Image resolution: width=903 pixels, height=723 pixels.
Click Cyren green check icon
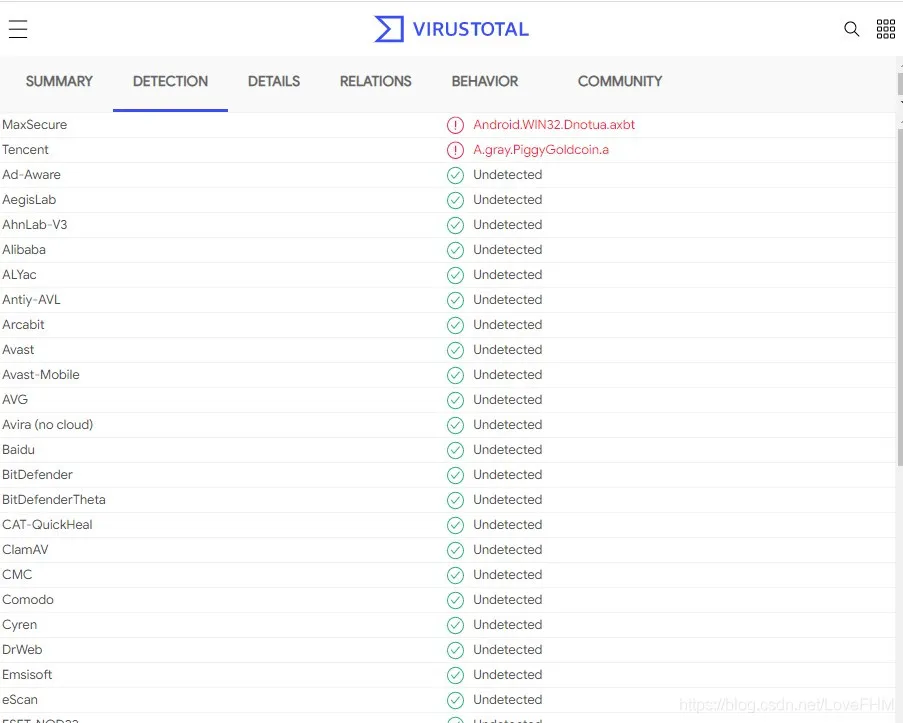(455, 625)
